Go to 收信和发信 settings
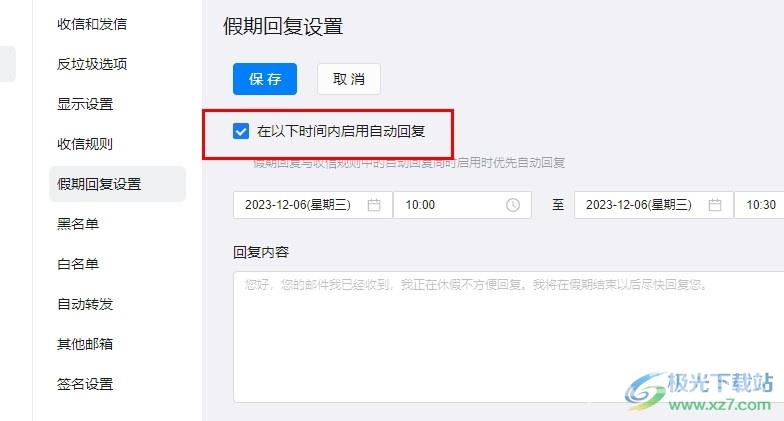Image resolution: width=784 pixels, height=421 pixels. (92, 24)
